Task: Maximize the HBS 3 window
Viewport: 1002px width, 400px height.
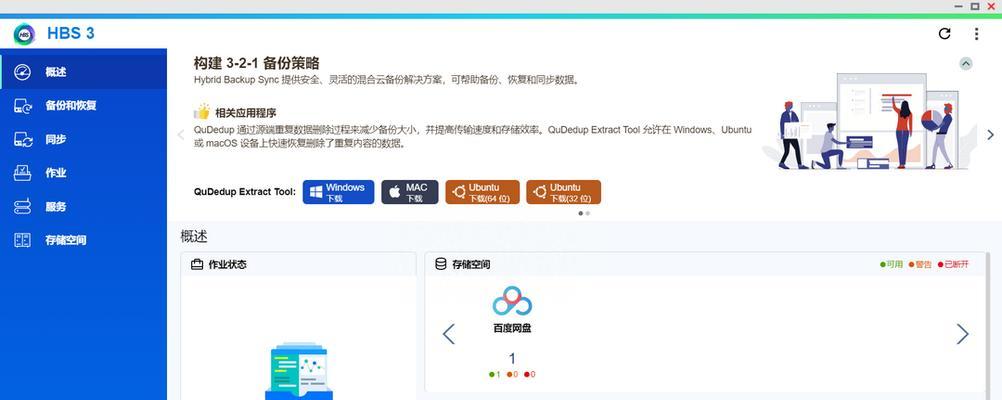Action: (x=975, y=6)
